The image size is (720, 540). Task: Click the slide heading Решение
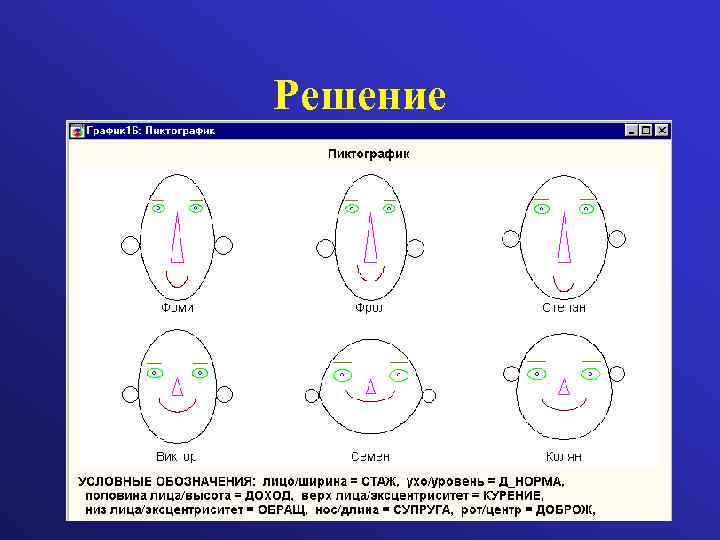(360, 95)
